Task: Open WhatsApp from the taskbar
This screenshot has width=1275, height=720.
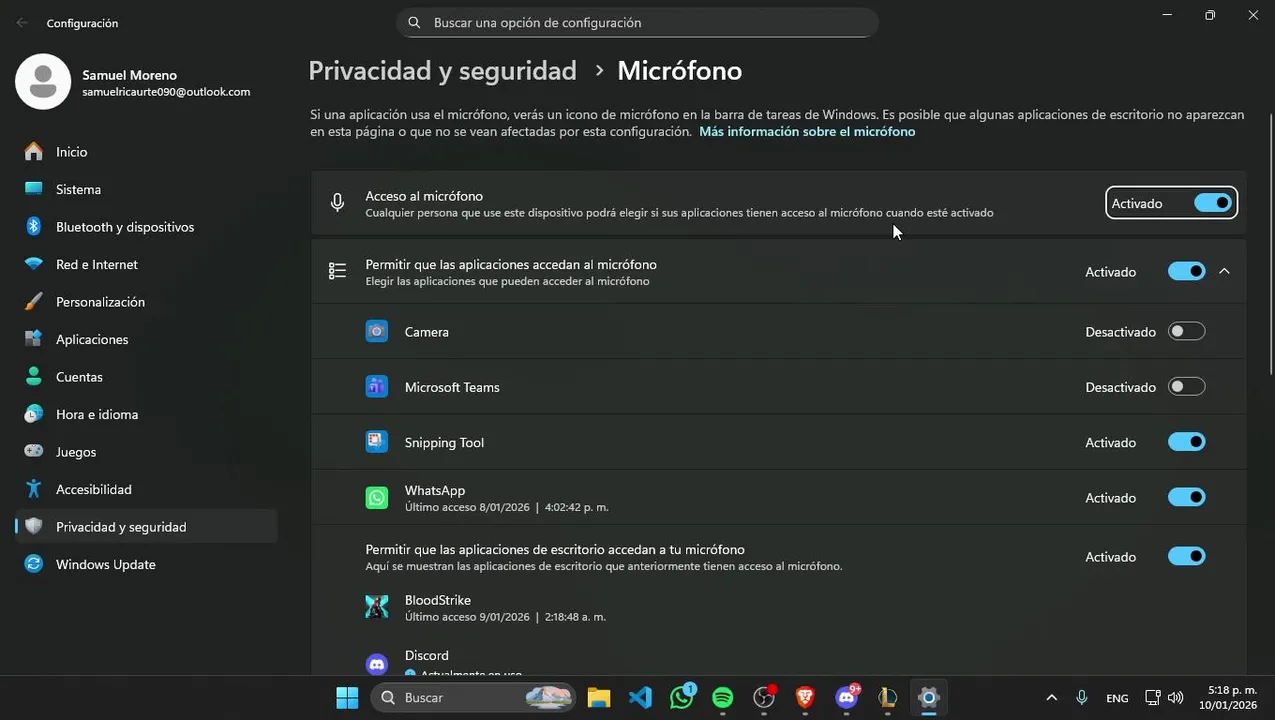Action: [x=682, y=697]
